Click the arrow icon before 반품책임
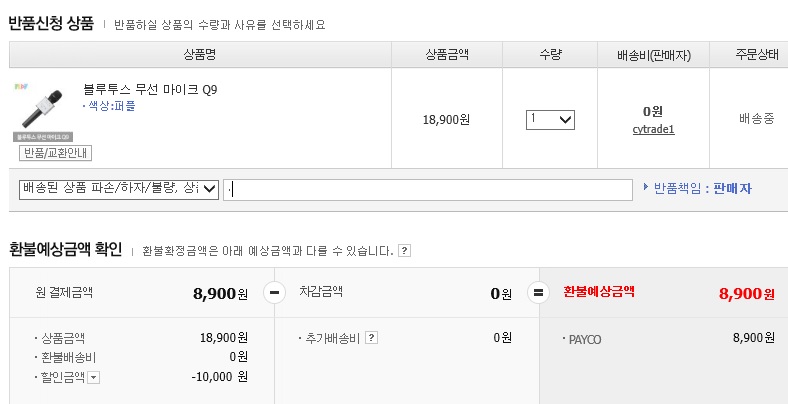Viewport: 788px width, 404px height. [x=645, y=188]
